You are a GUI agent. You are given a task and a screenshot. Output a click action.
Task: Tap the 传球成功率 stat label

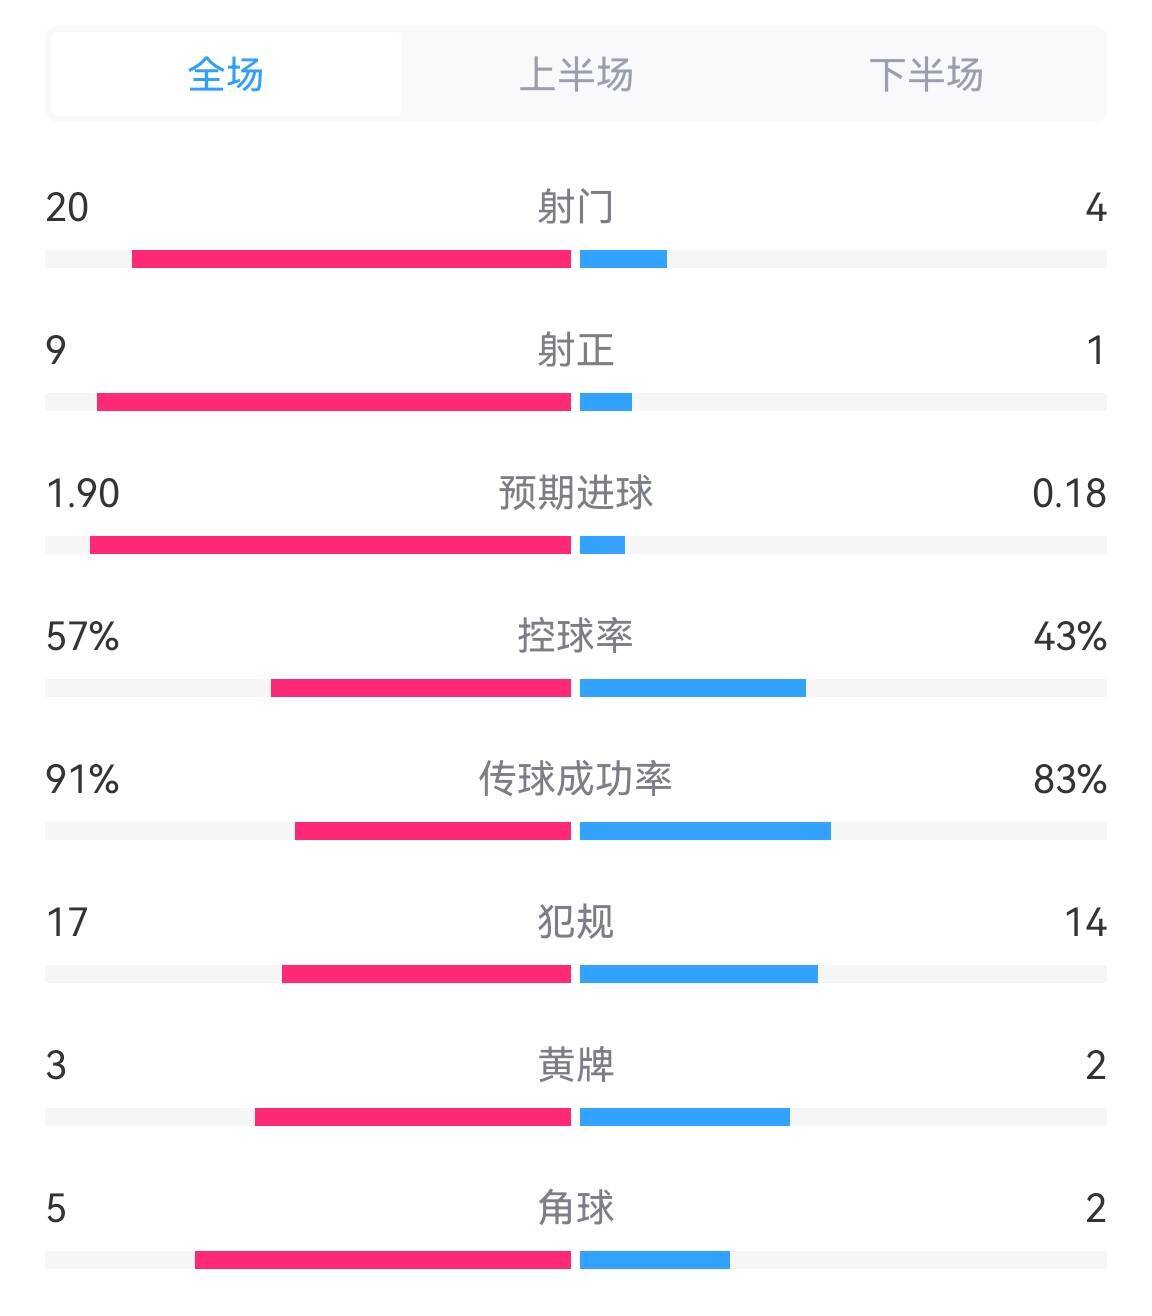[x=576, y=779]
